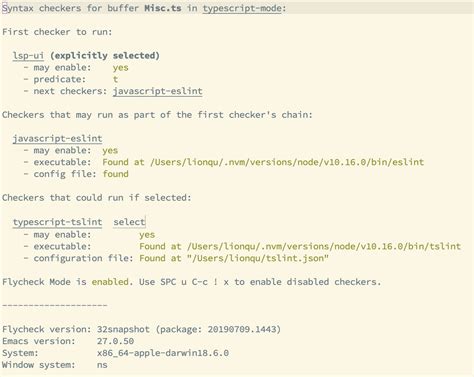
Task: Click the dashed separator line
Action: [55, 305]
